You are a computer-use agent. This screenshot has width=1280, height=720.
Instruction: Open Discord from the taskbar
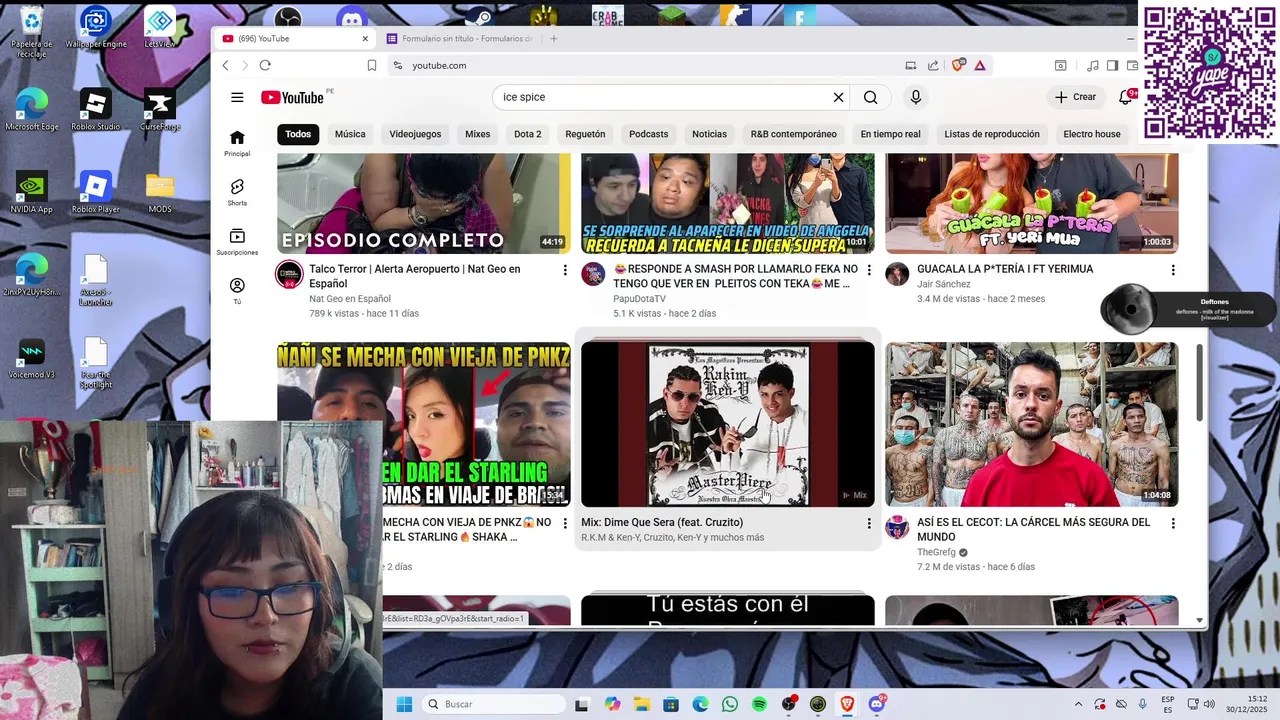tap(877, 704)
